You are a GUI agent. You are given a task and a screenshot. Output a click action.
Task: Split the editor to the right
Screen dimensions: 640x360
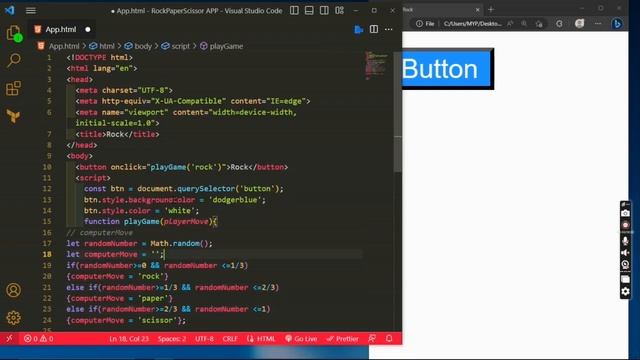tap(374, 29)
